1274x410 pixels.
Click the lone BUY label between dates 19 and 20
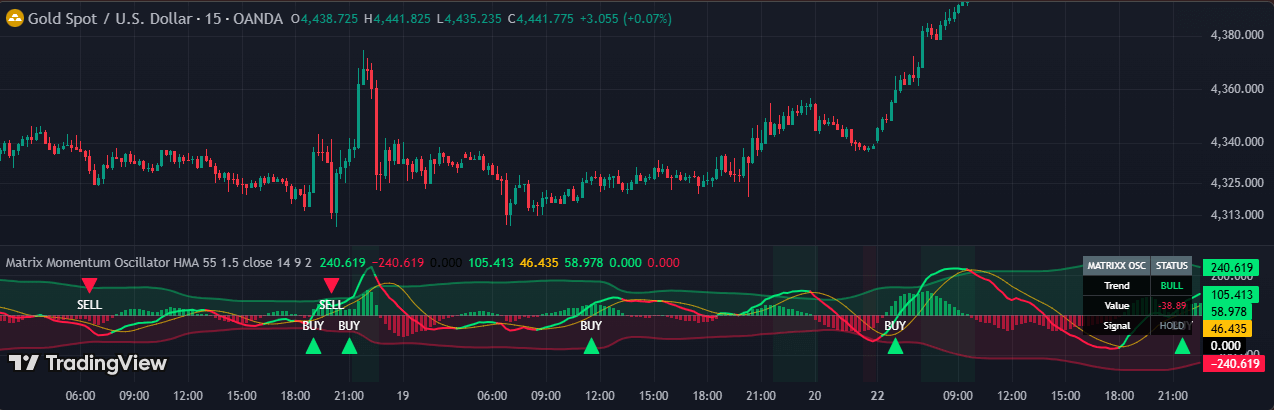click(591, 325)
